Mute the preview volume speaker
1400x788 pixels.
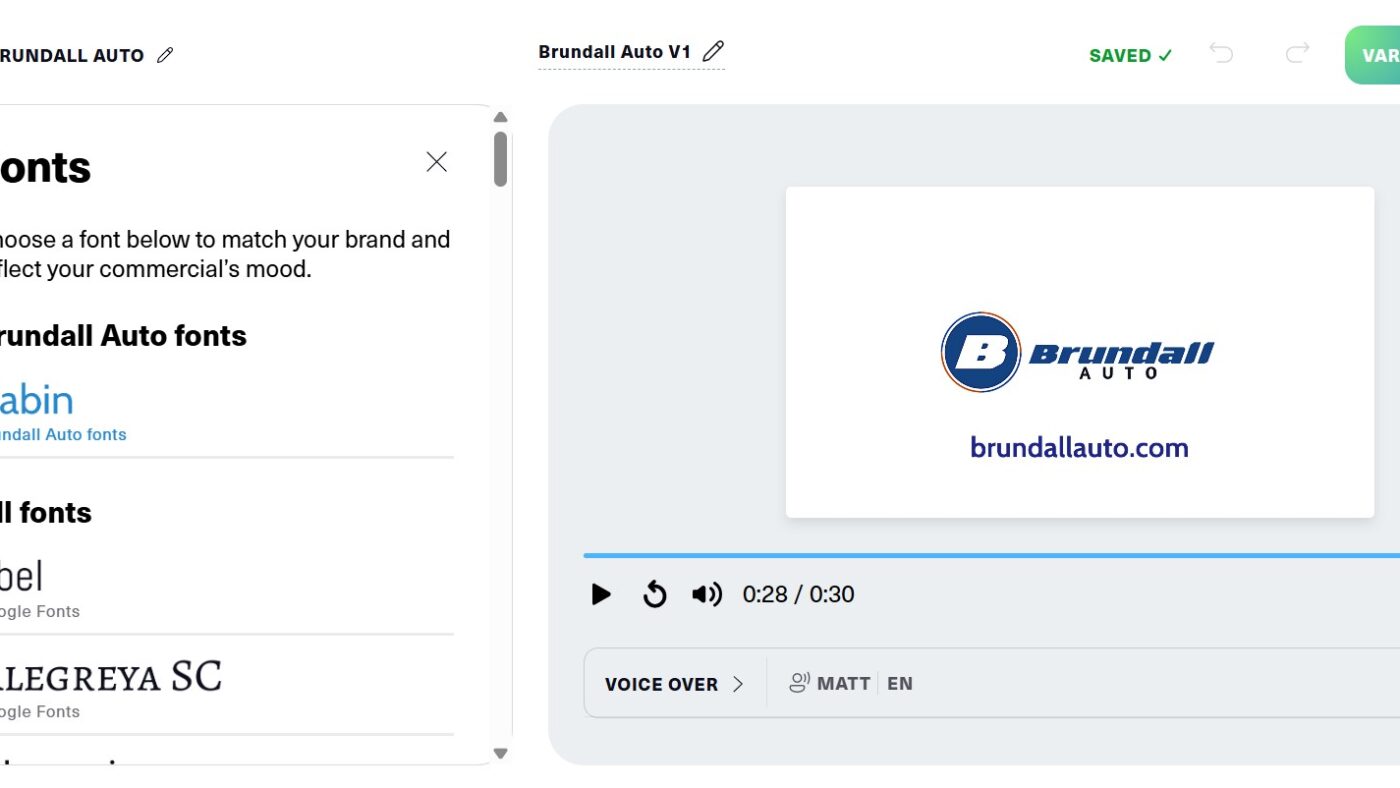point(706,595)
